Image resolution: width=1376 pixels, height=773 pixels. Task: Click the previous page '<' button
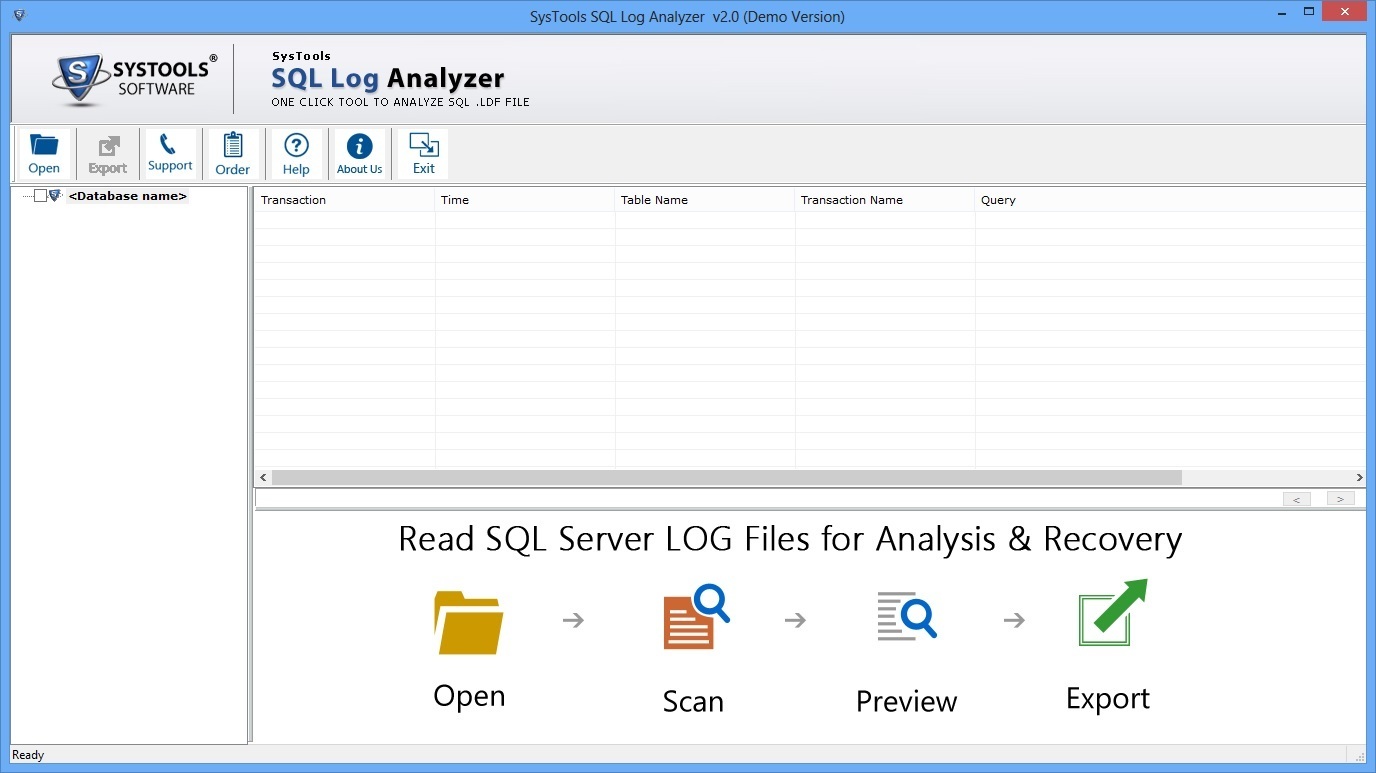point(1296,499)
